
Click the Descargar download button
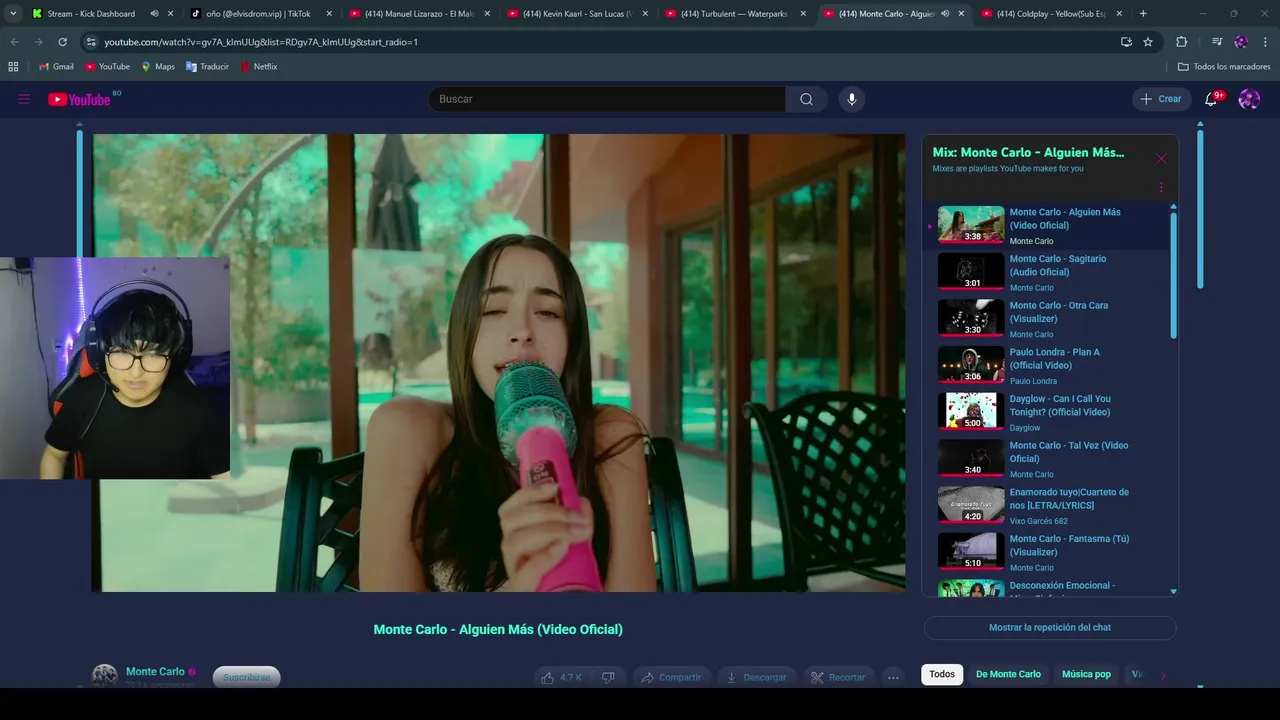point(756,677)
